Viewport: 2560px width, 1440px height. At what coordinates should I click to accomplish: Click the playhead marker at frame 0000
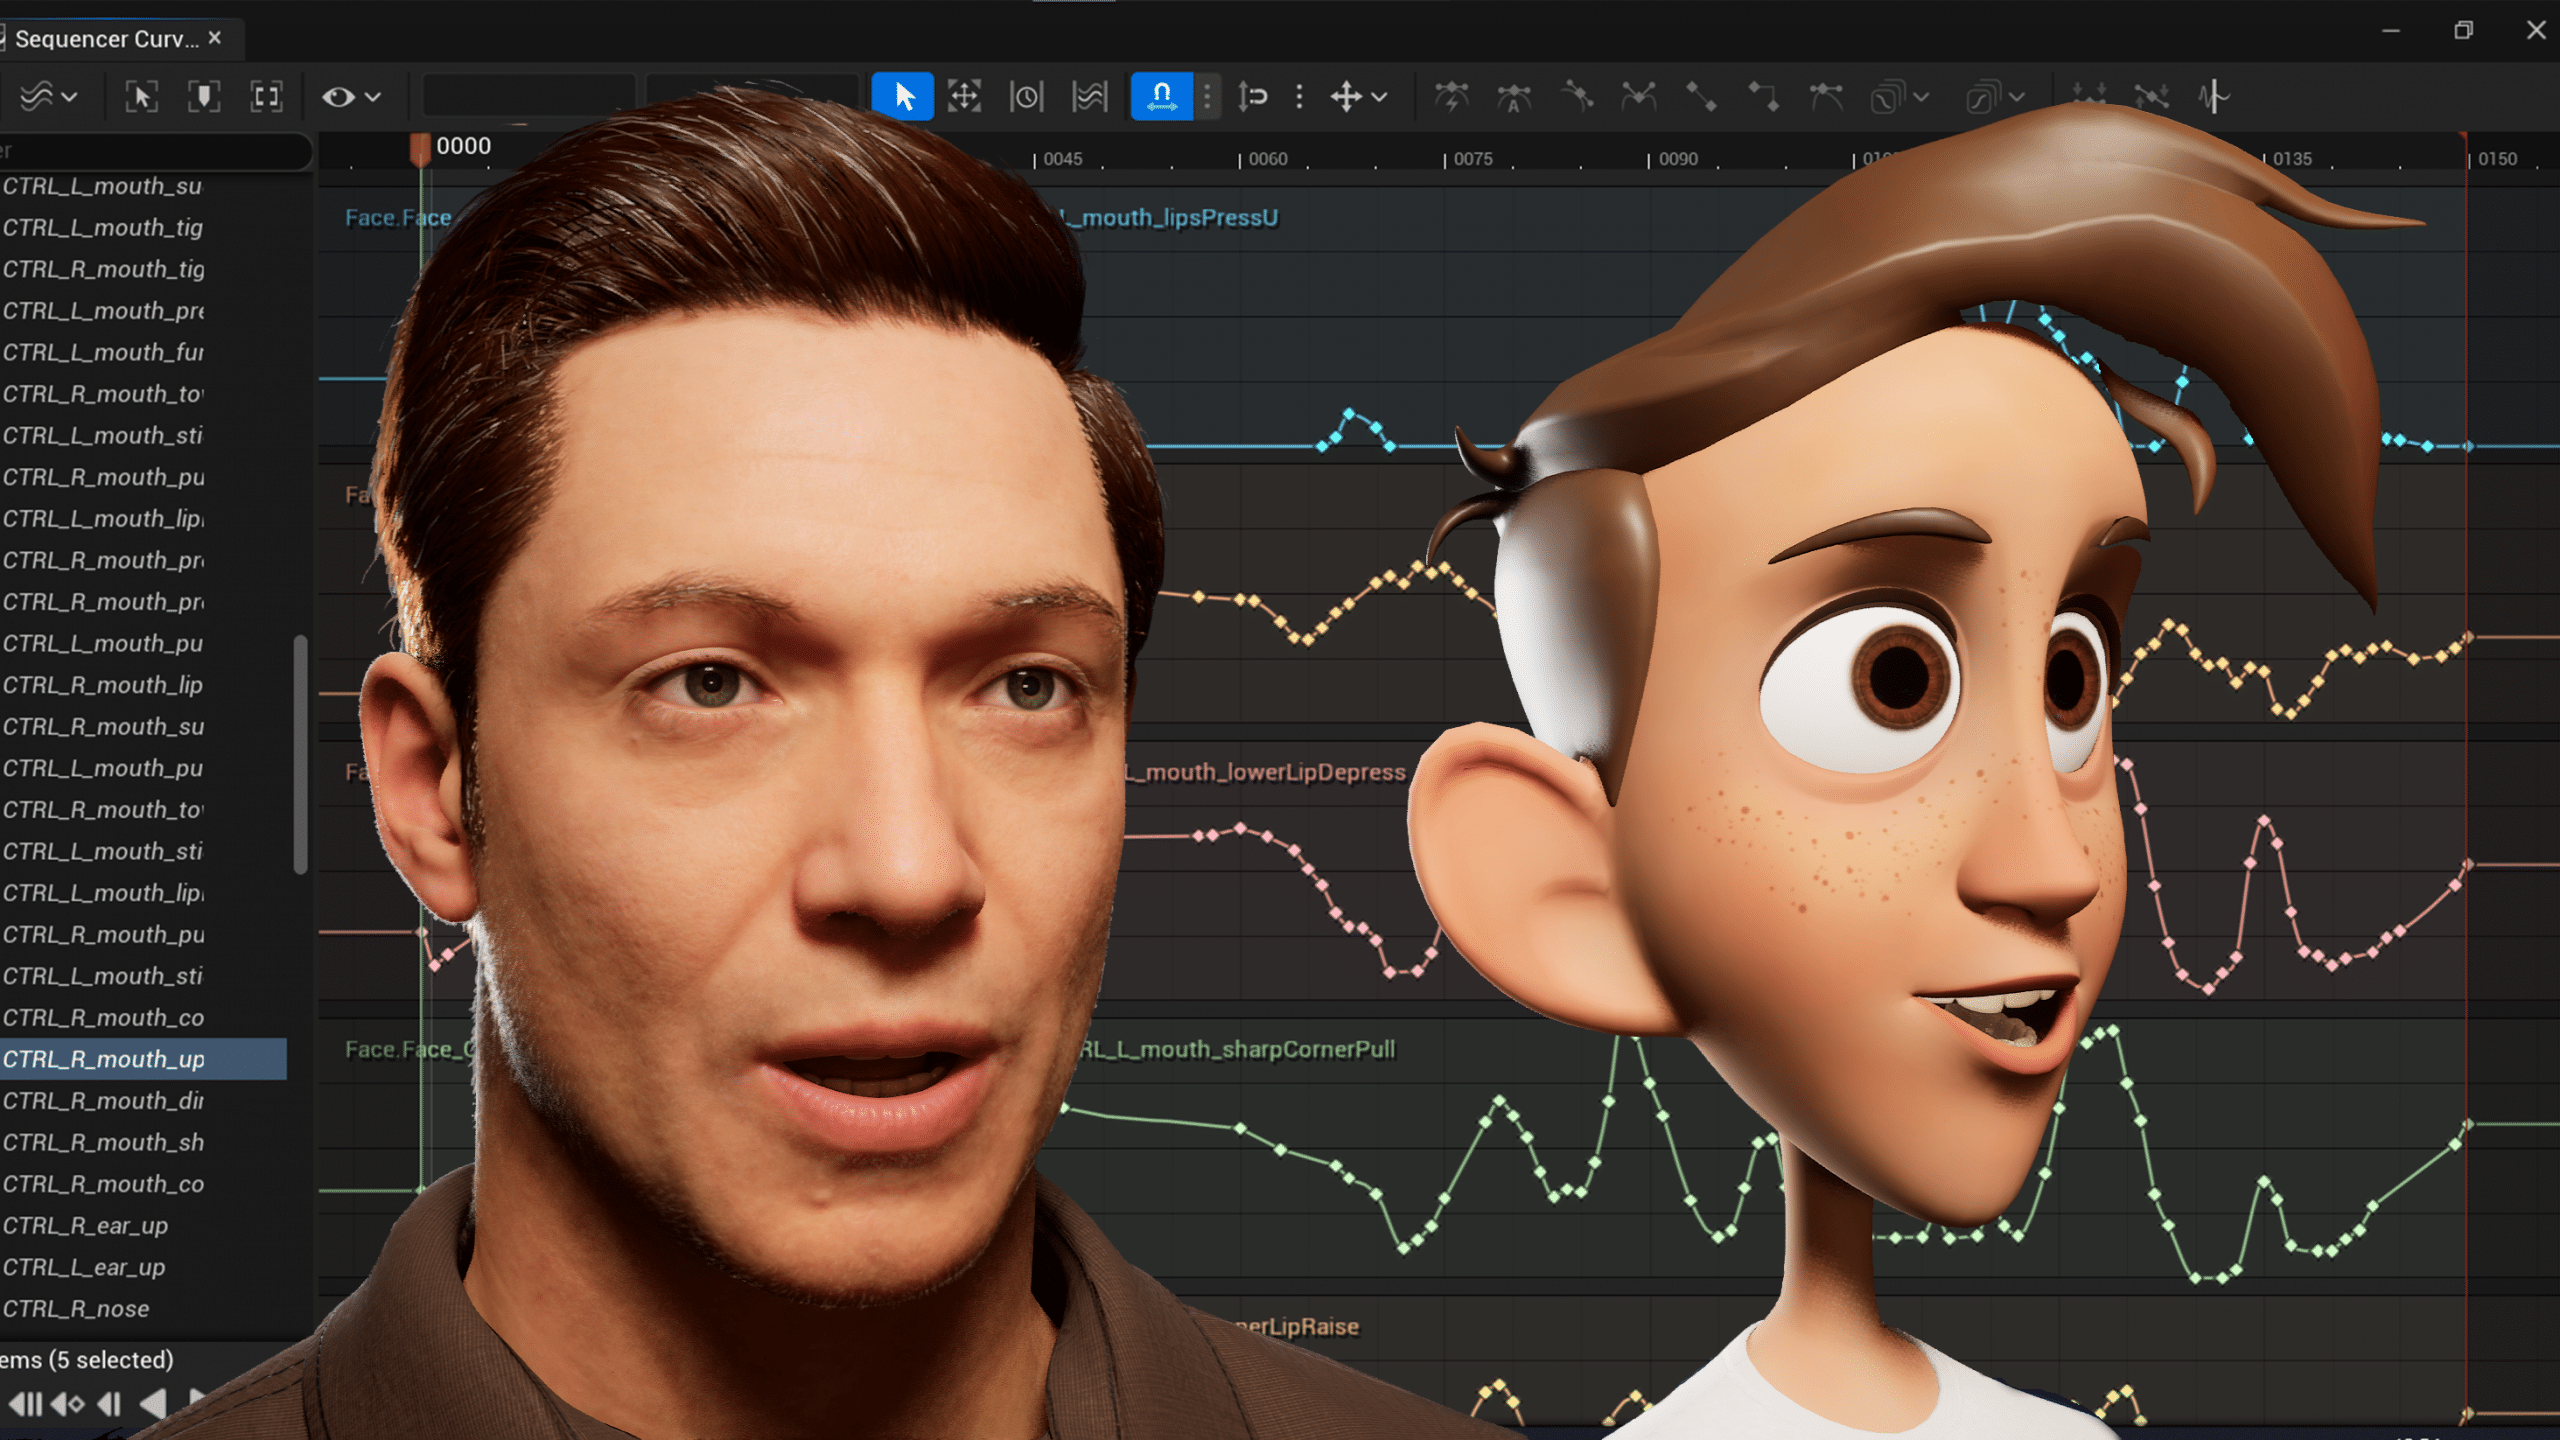click(x=420, y=148)
